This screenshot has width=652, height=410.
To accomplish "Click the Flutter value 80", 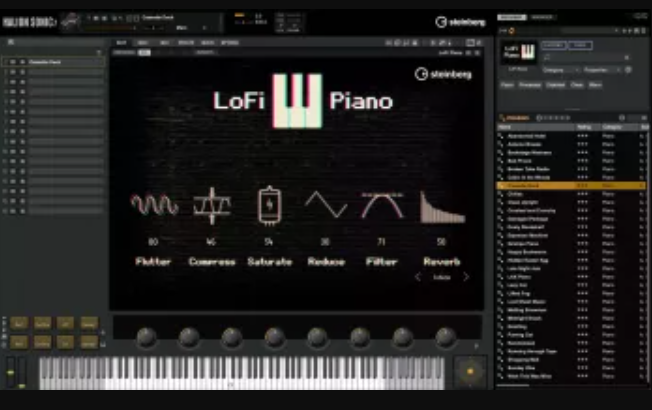I will pyautogui.click(x=153, y=242).
